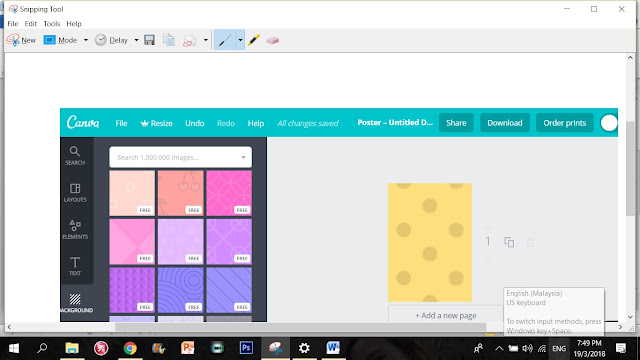Choose the hot pink circles background swatch

click(x=229, y=193)
